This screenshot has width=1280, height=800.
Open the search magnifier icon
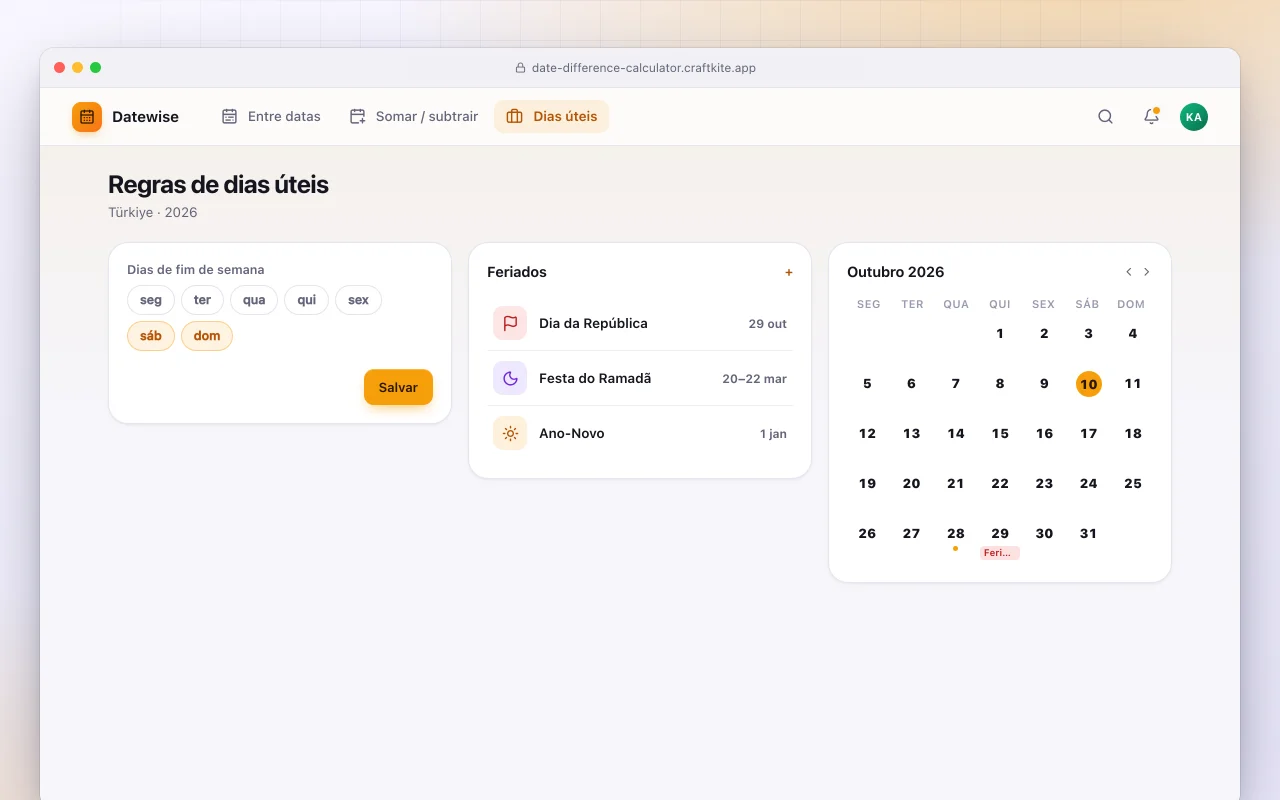(1105, 117)
